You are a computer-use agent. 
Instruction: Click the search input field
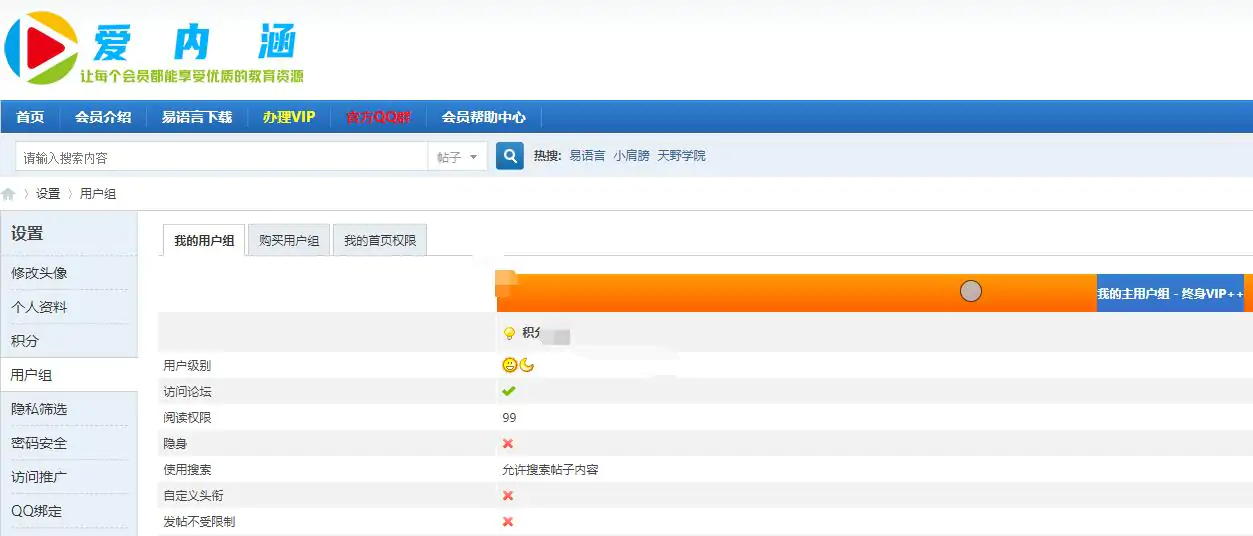pyautogui.click(x=222, y=157)
